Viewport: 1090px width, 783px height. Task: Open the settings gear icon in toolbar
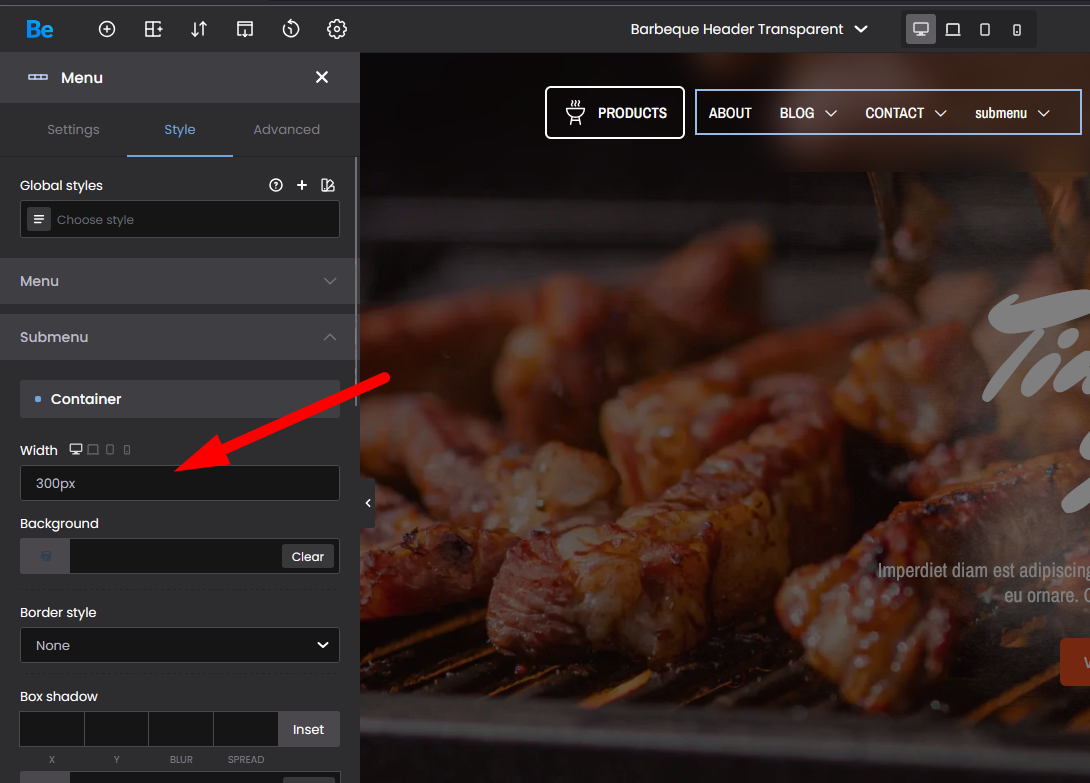(x=337, y=29)
